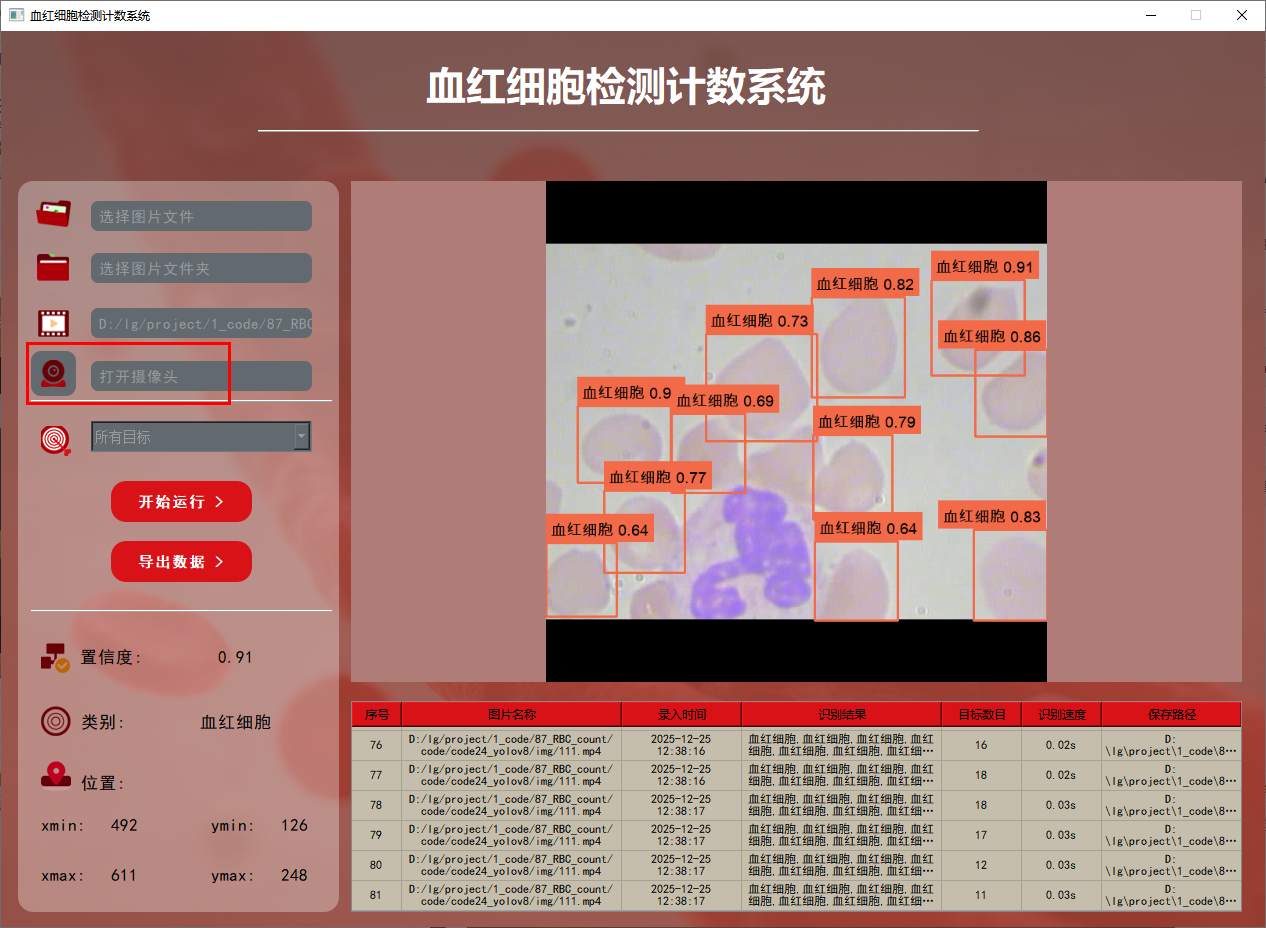Click the webcam camera icon

pos(53,375)
